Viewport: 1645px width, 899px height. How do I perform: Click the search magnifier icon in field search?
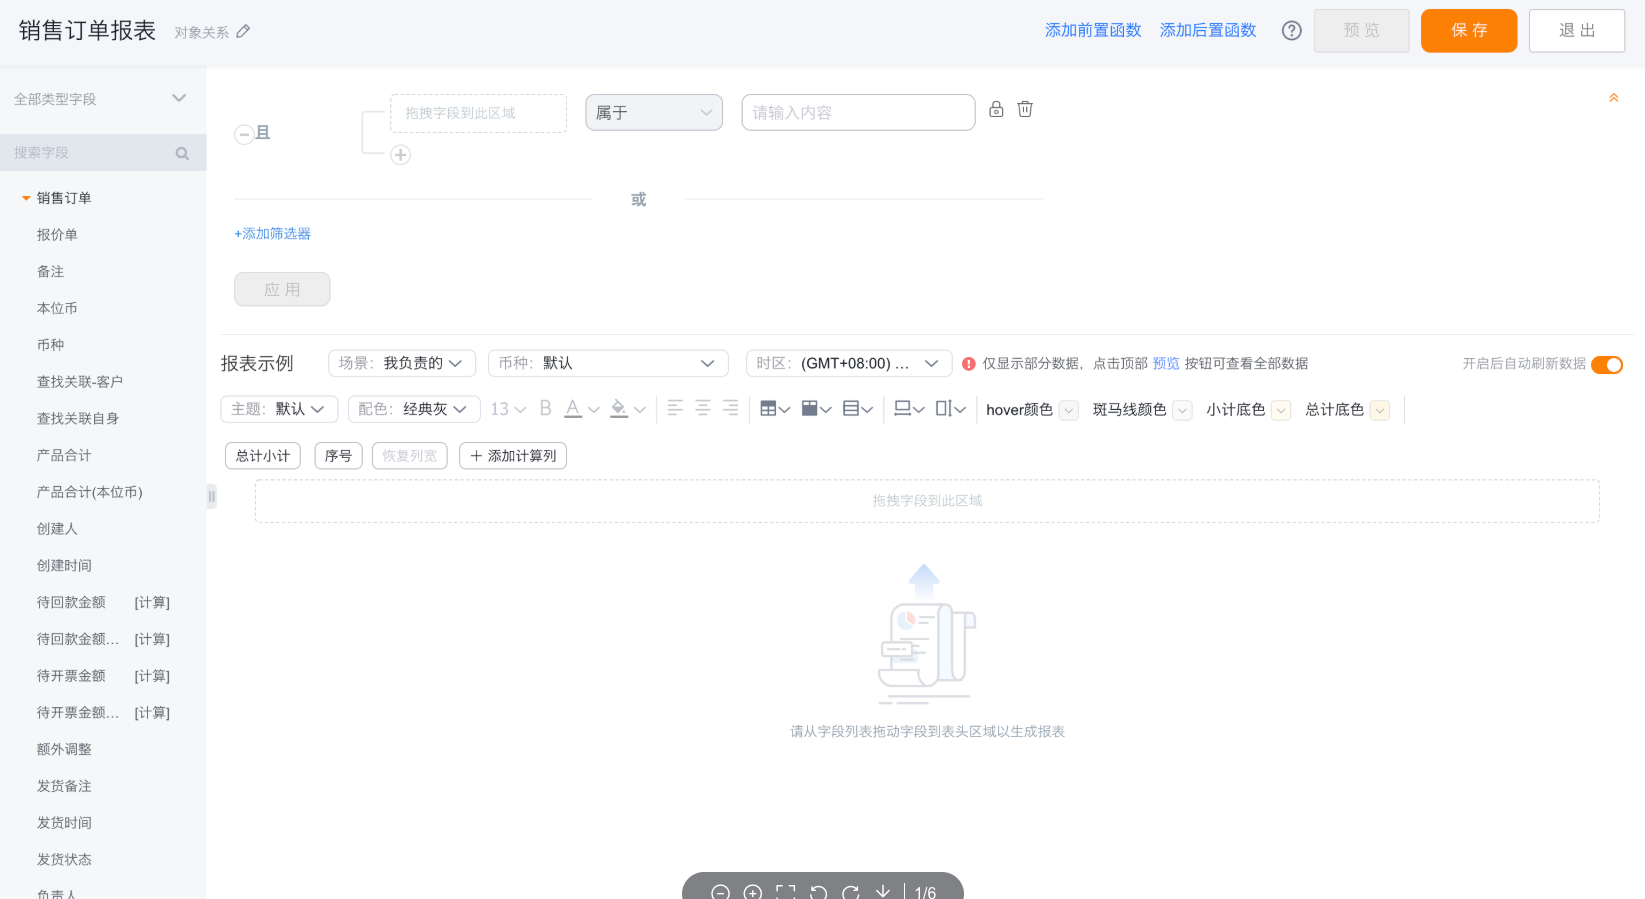(182, 153)
